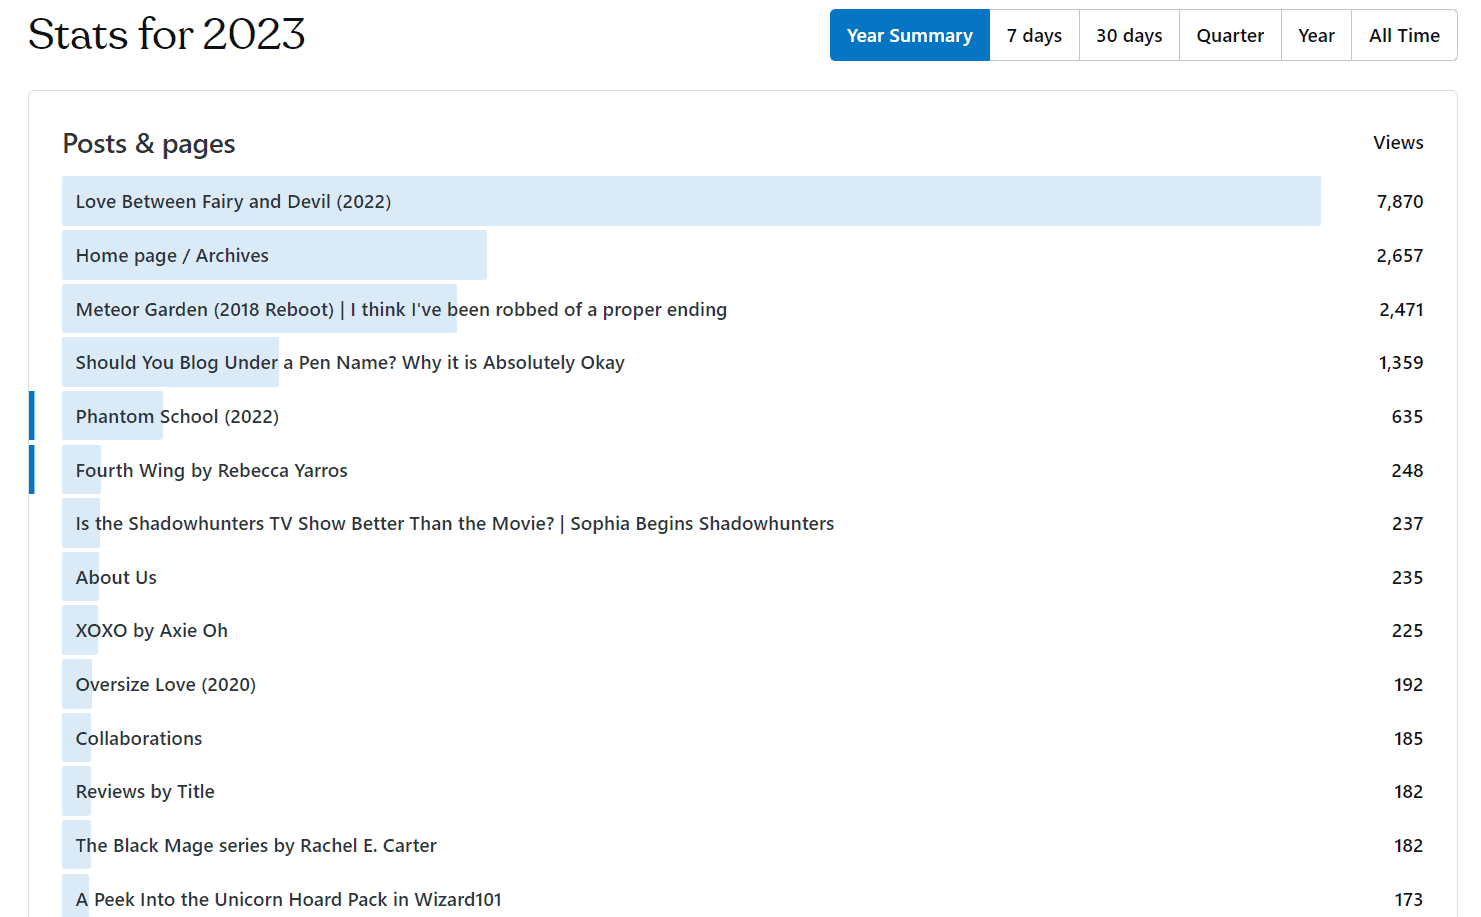Select the Year tab
Image resolution: width=1481 pixels, height=917 pixels.
click(x=1316, y=36)
